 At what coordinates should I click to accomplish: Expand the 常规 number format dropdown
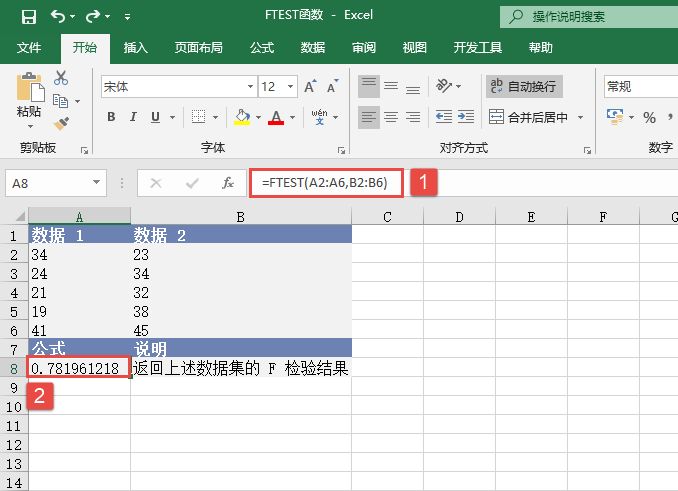[640, 87]
